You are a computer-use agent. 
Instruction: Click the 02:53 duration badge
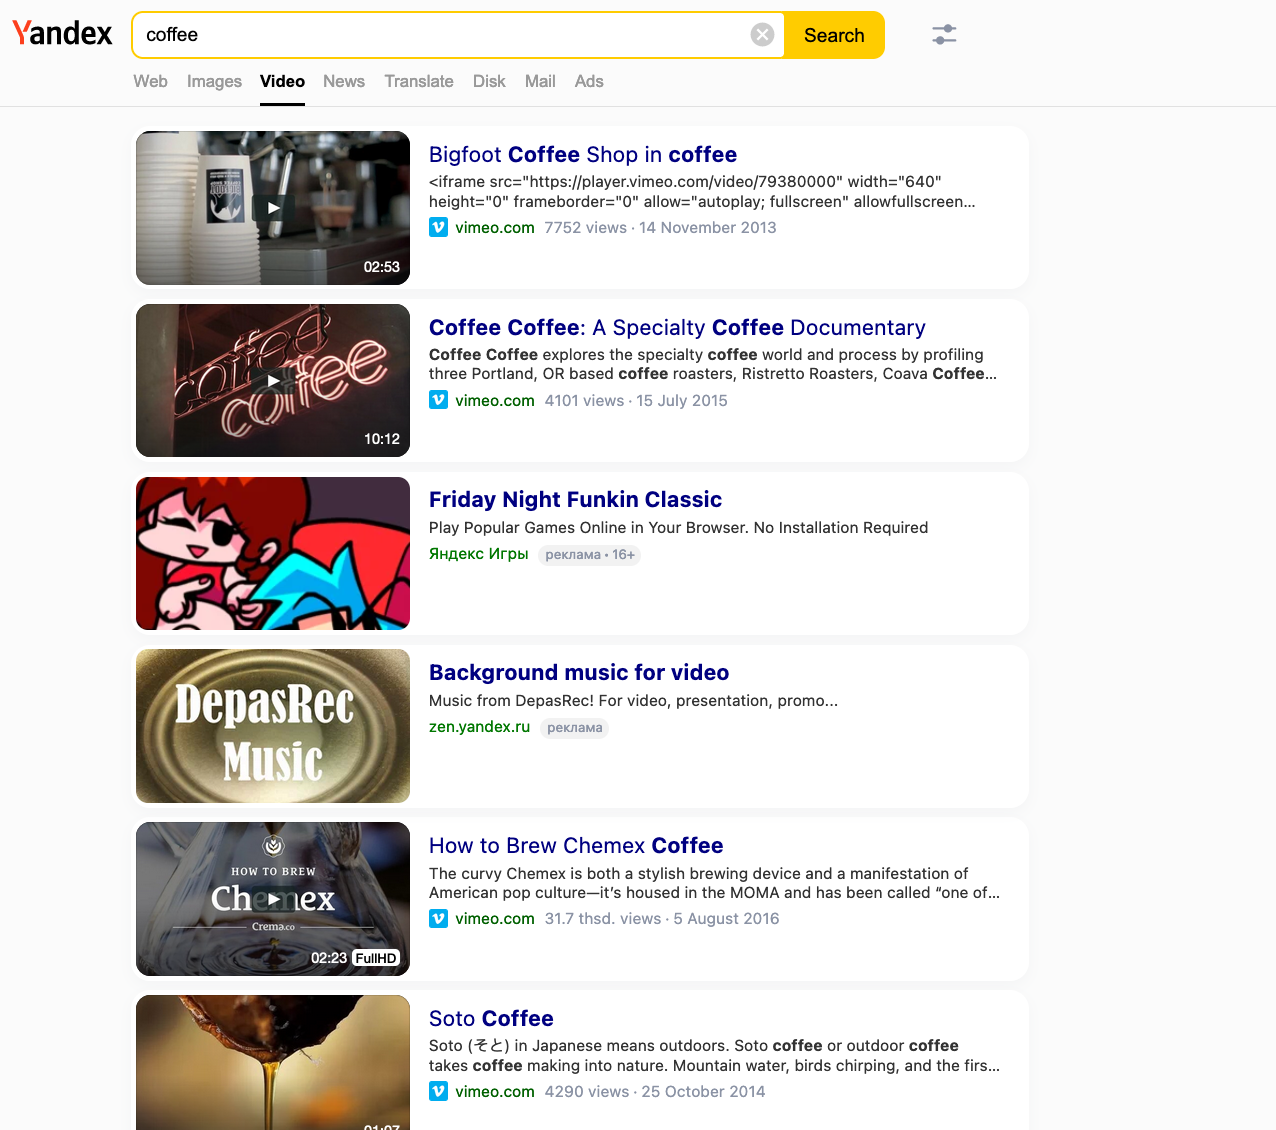[381, 267]
